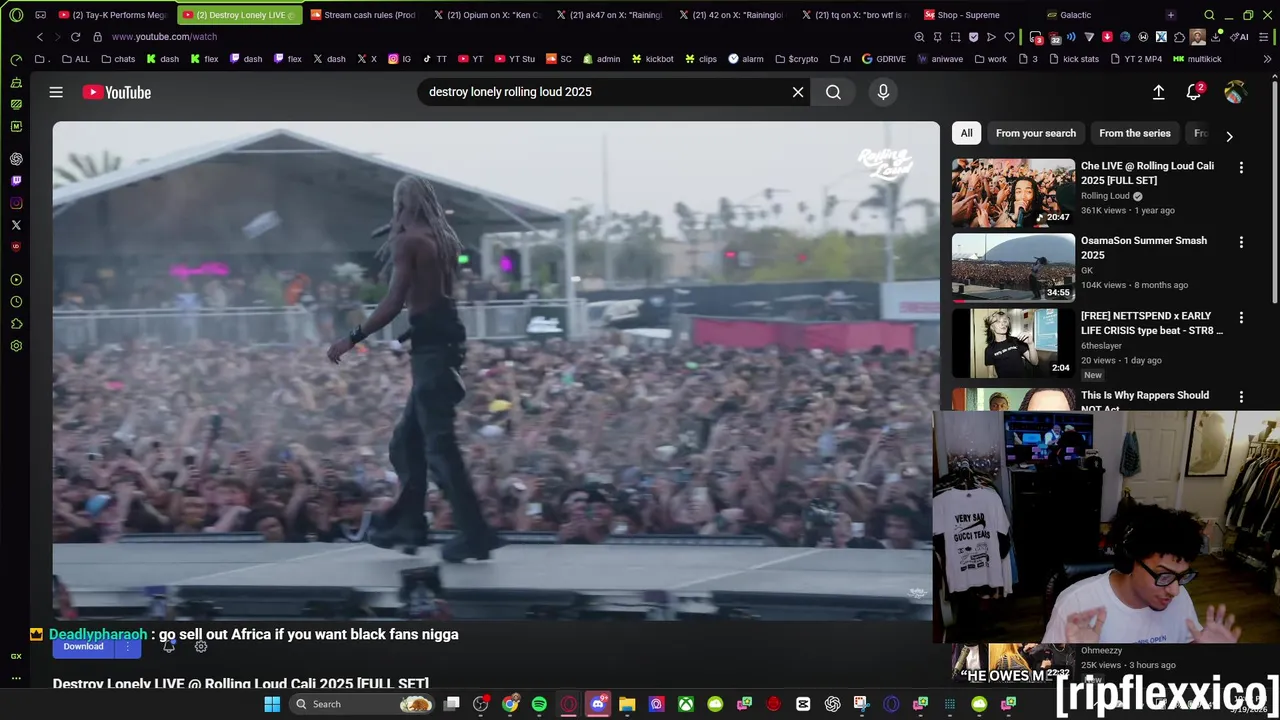Screen dimensions: 1280x720
Task: Open options for 'Che LIVE @ Rolling Loud' video
Action: 1241,168
